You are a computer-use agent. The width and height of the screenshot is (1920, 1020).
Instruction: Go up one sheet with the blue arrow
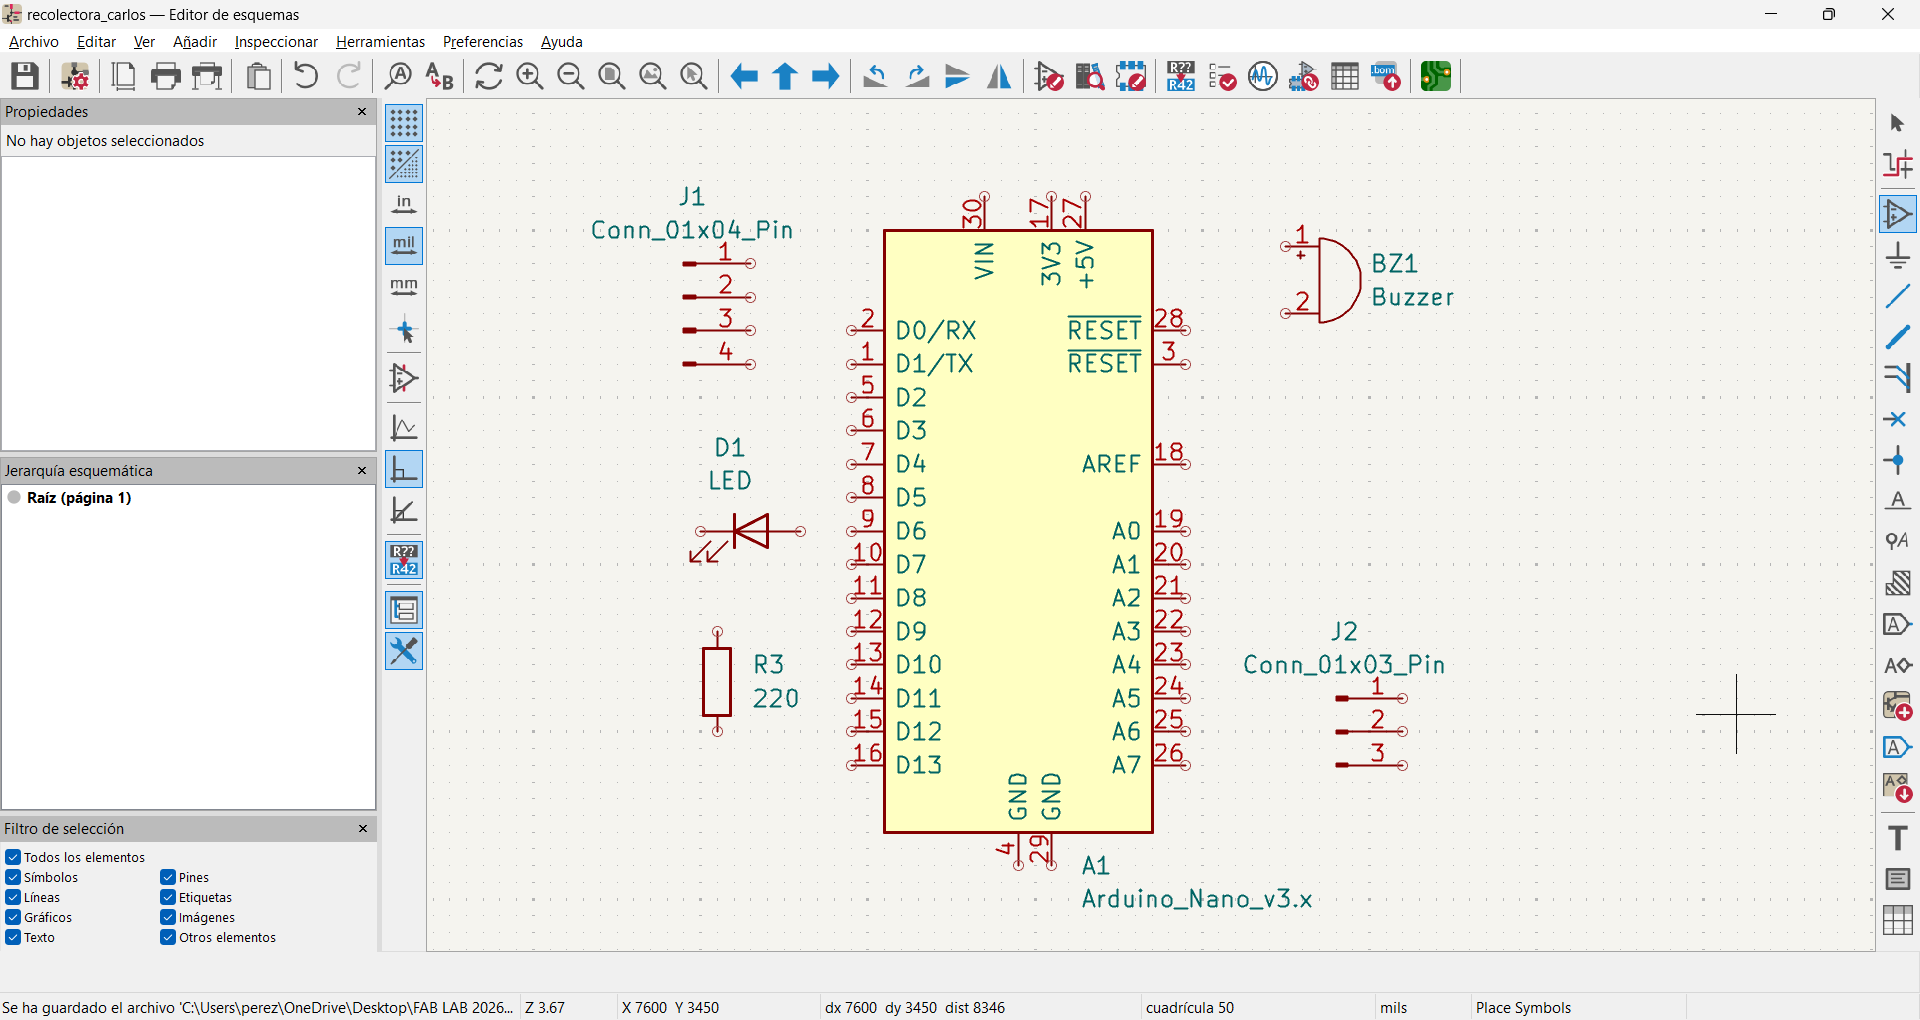point(785,76)
